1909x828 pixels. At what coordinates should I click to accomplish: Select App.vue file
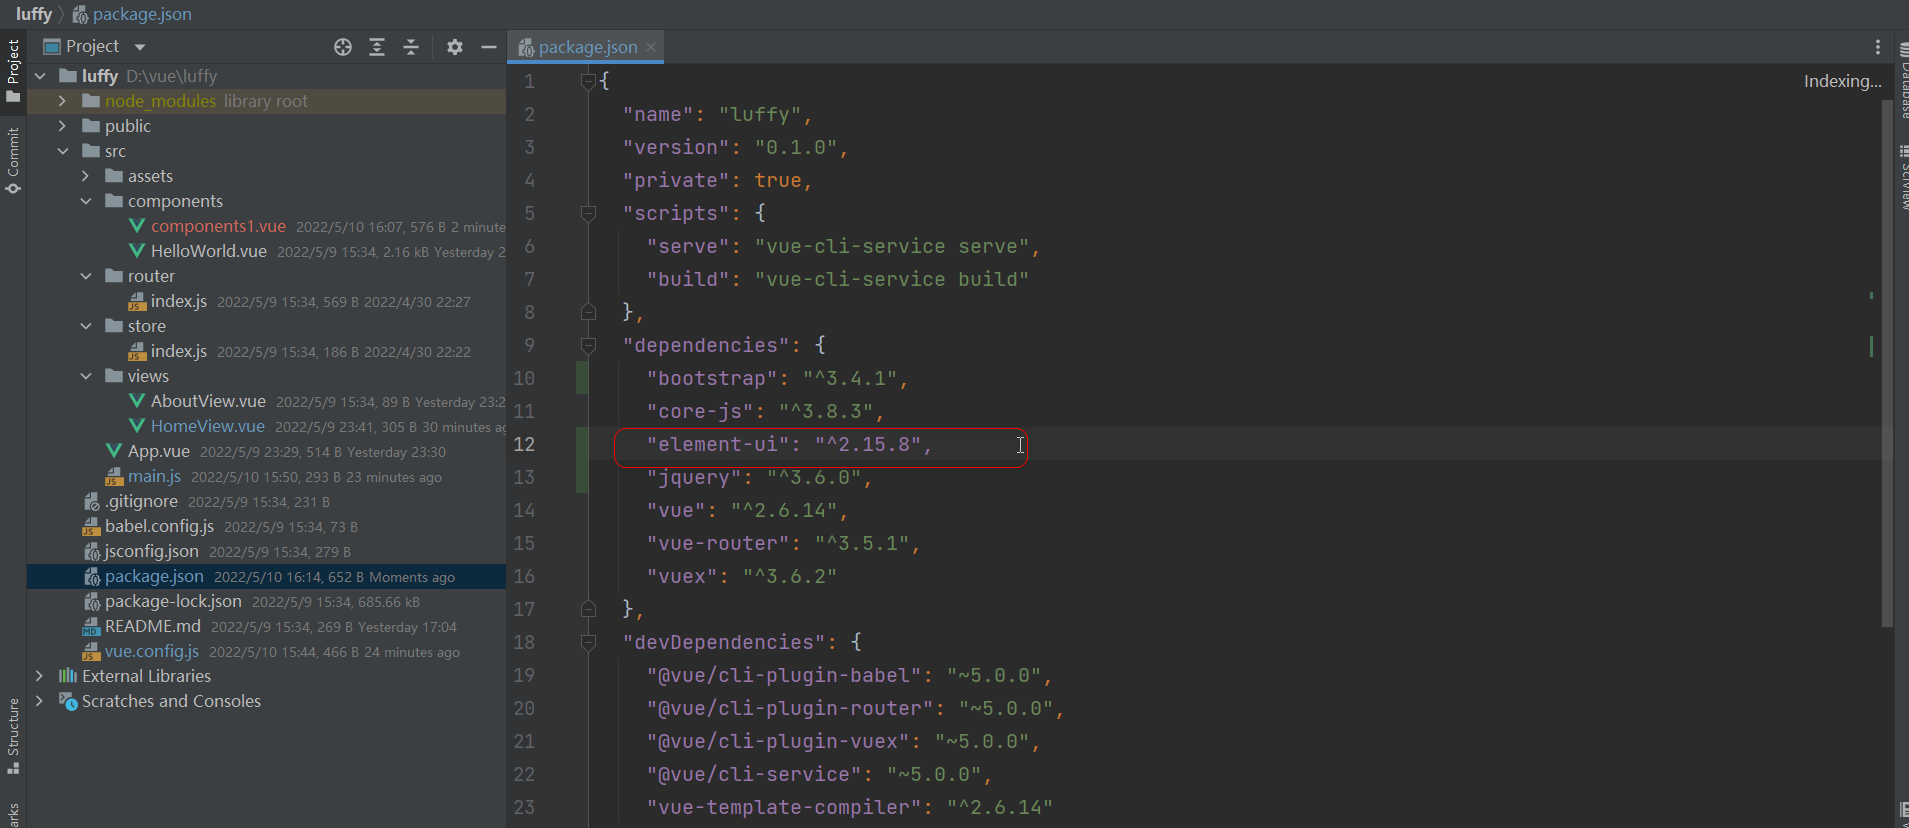pos(158,451)
